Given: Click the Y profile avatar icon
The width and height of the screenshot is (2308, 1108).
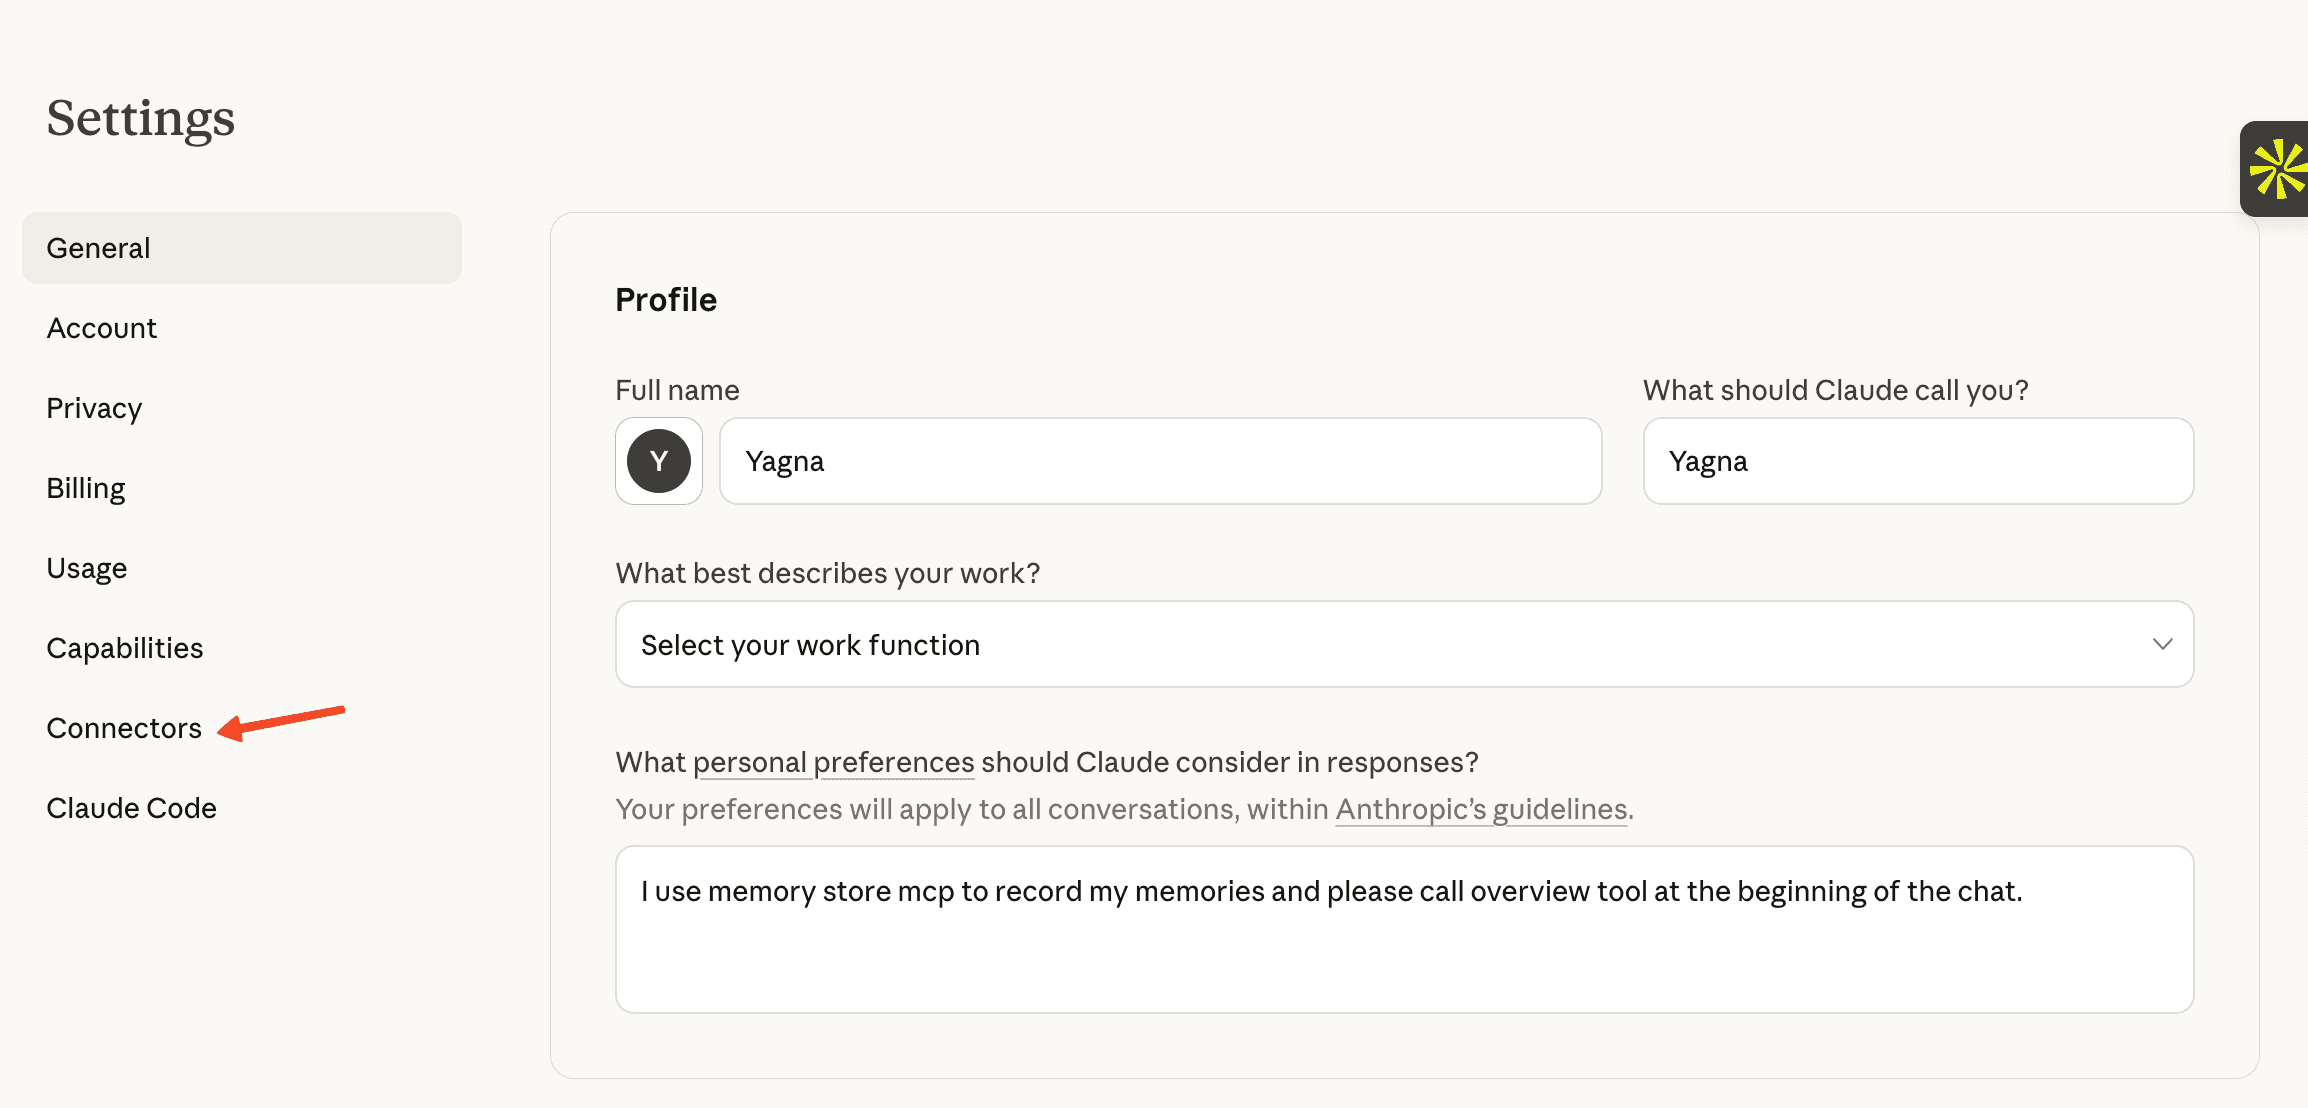Looking at the screenshot, I should [x=658, y=461].
